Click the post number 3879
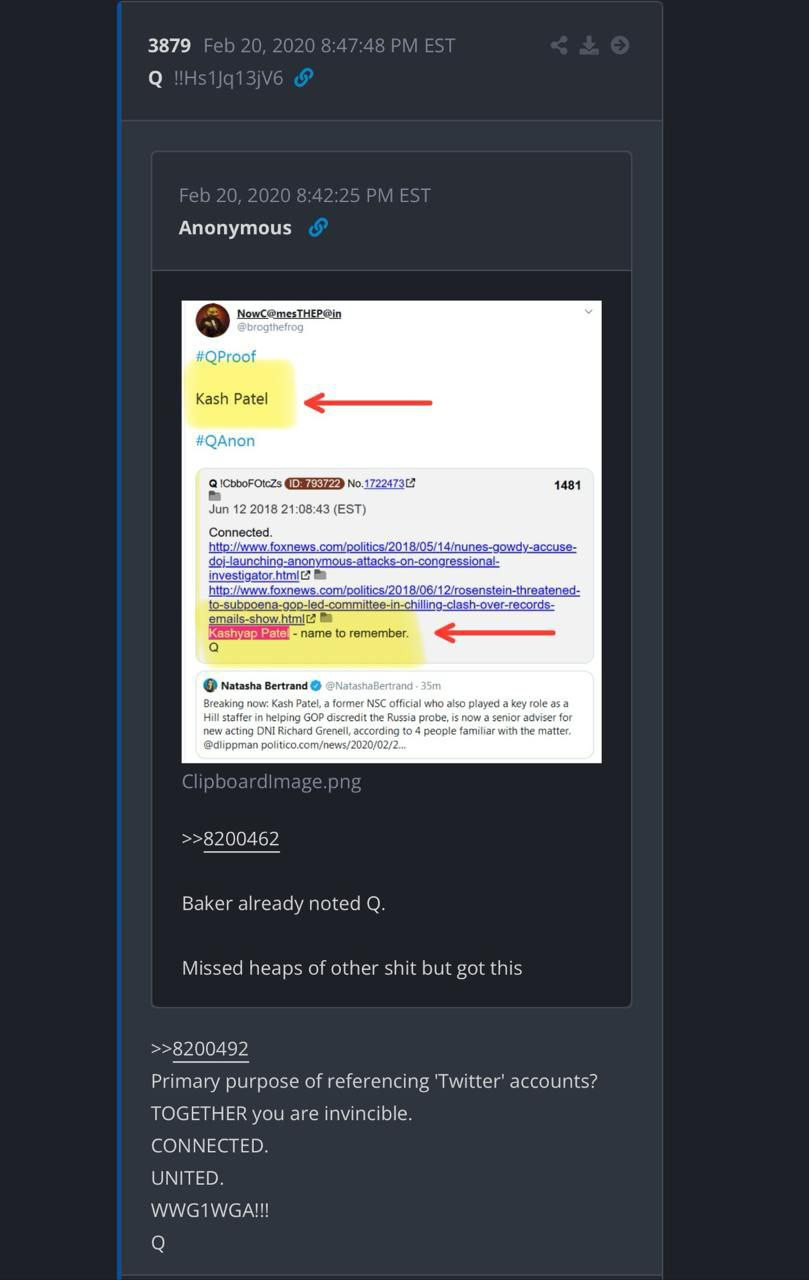809x1280 pixels. coord(169,46)
